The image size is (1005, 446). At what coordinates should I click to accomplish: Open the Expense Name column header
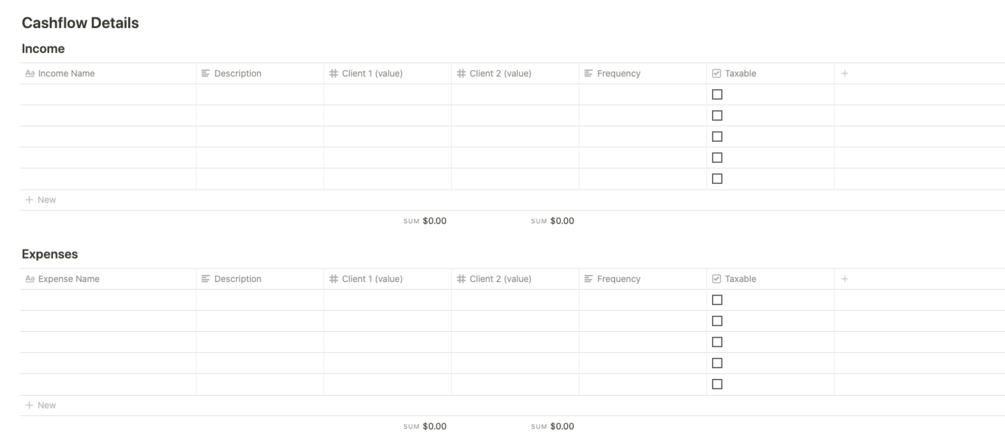pos(108,279)
